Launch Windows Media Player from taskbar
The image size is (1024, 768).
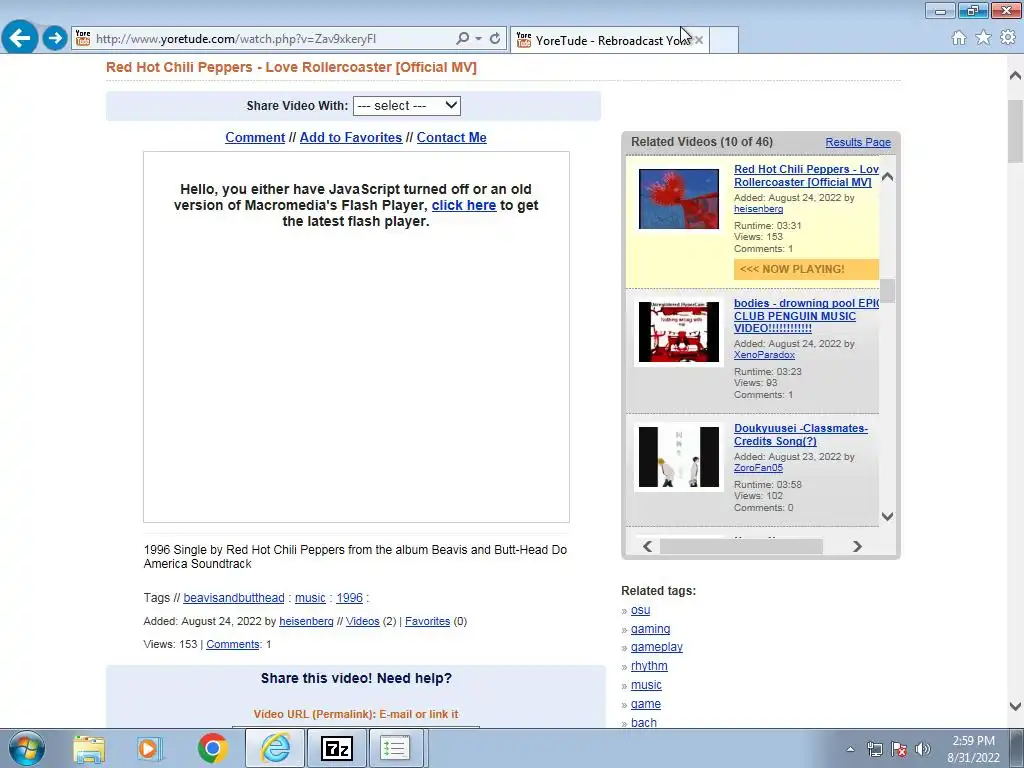click(x=150, y=748)
